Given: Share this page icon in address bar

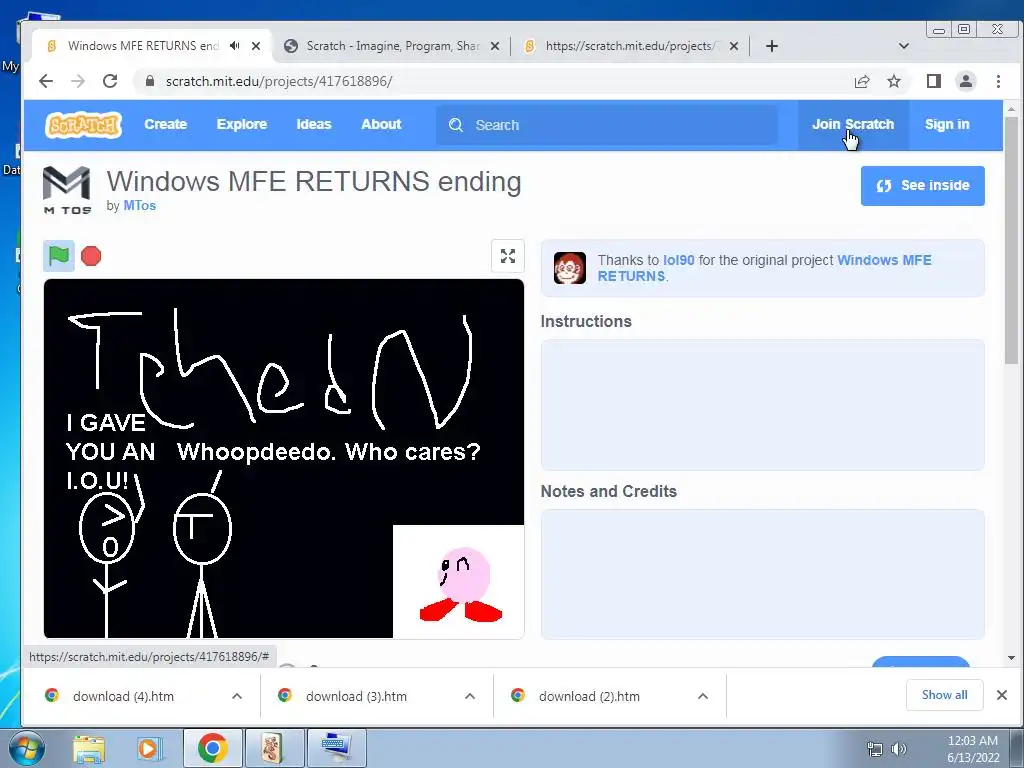Looking at the screenshot, I should [x=861, y=81].
